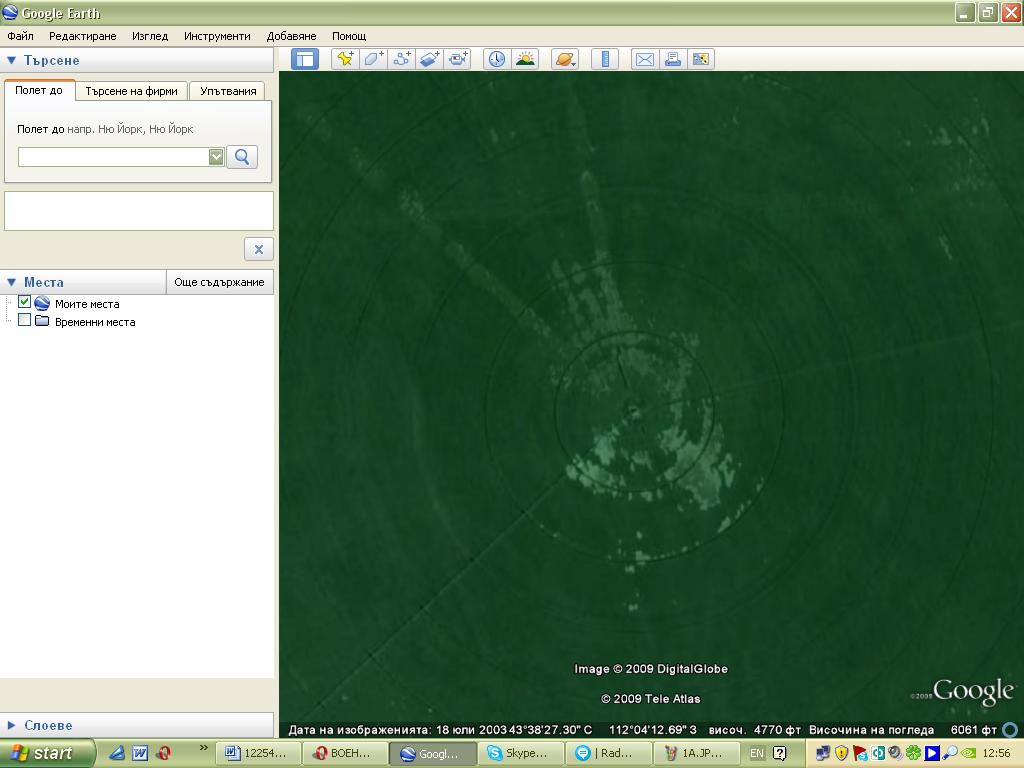Expand the Слоеве panel

(x=11, y=725)
